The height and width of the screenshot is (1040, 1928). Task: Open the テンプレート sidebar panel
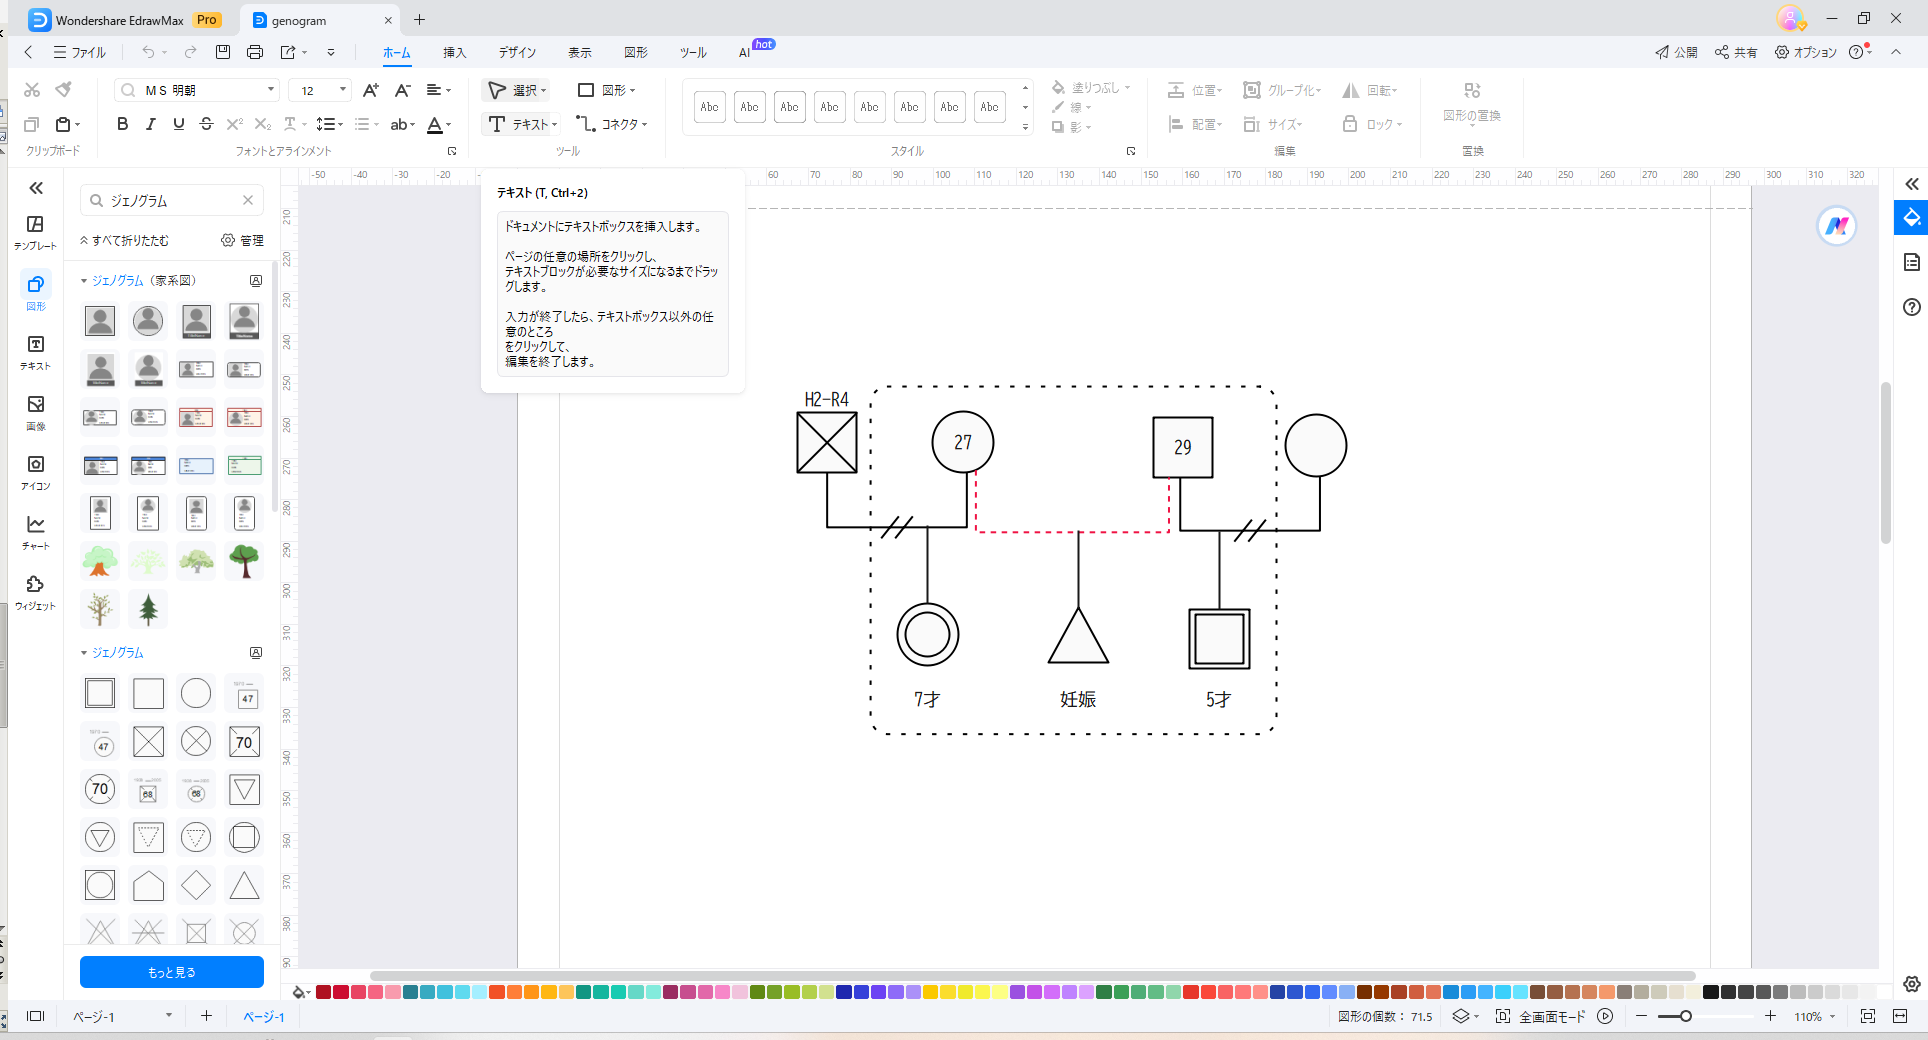(36, 232)
